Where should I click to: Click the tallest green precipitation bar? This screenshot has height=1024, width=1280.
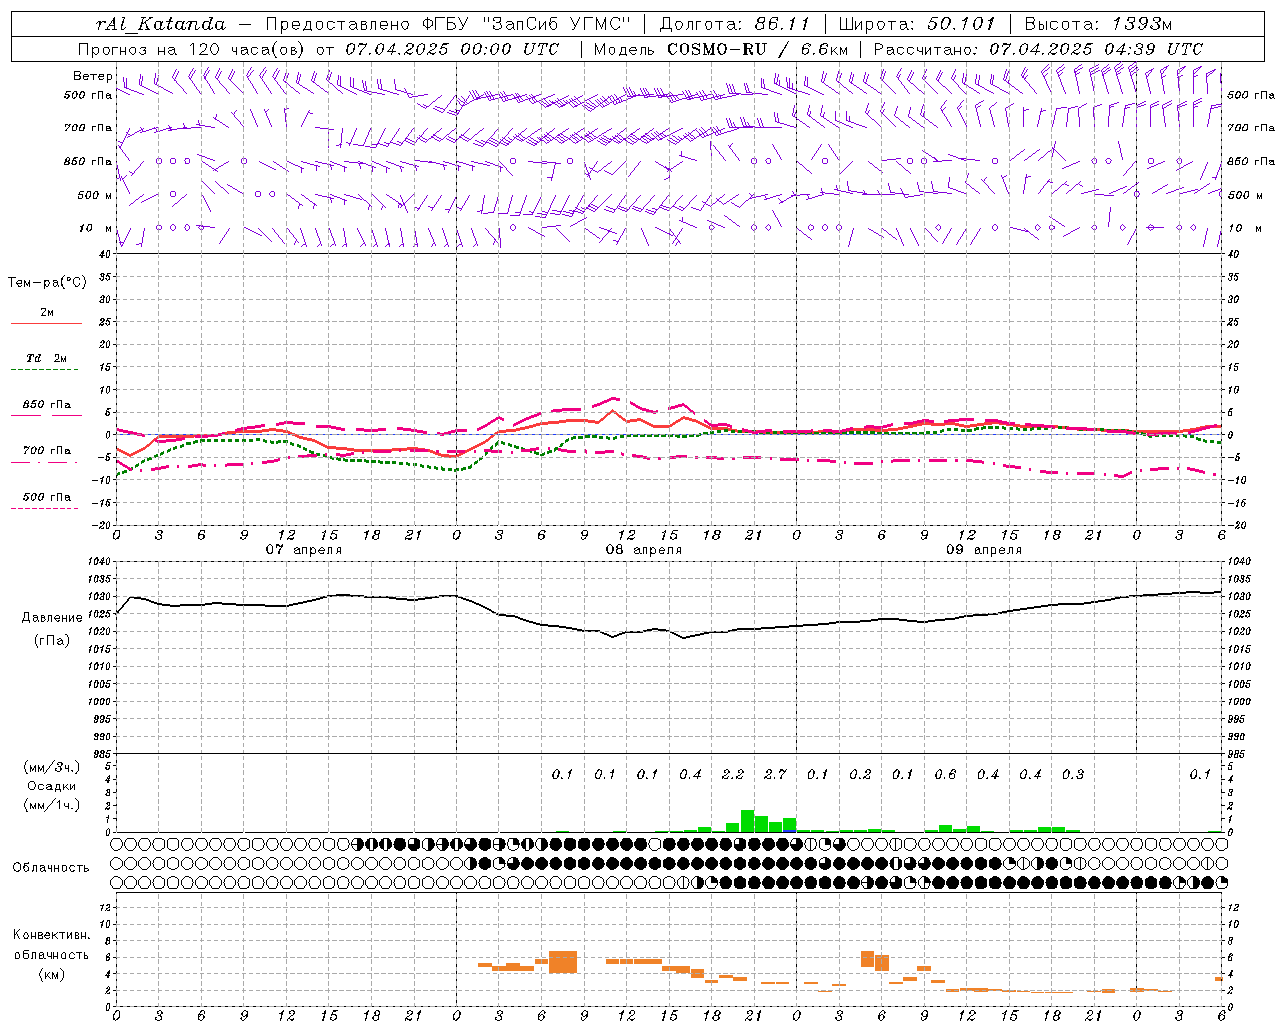tap(747, 821)
